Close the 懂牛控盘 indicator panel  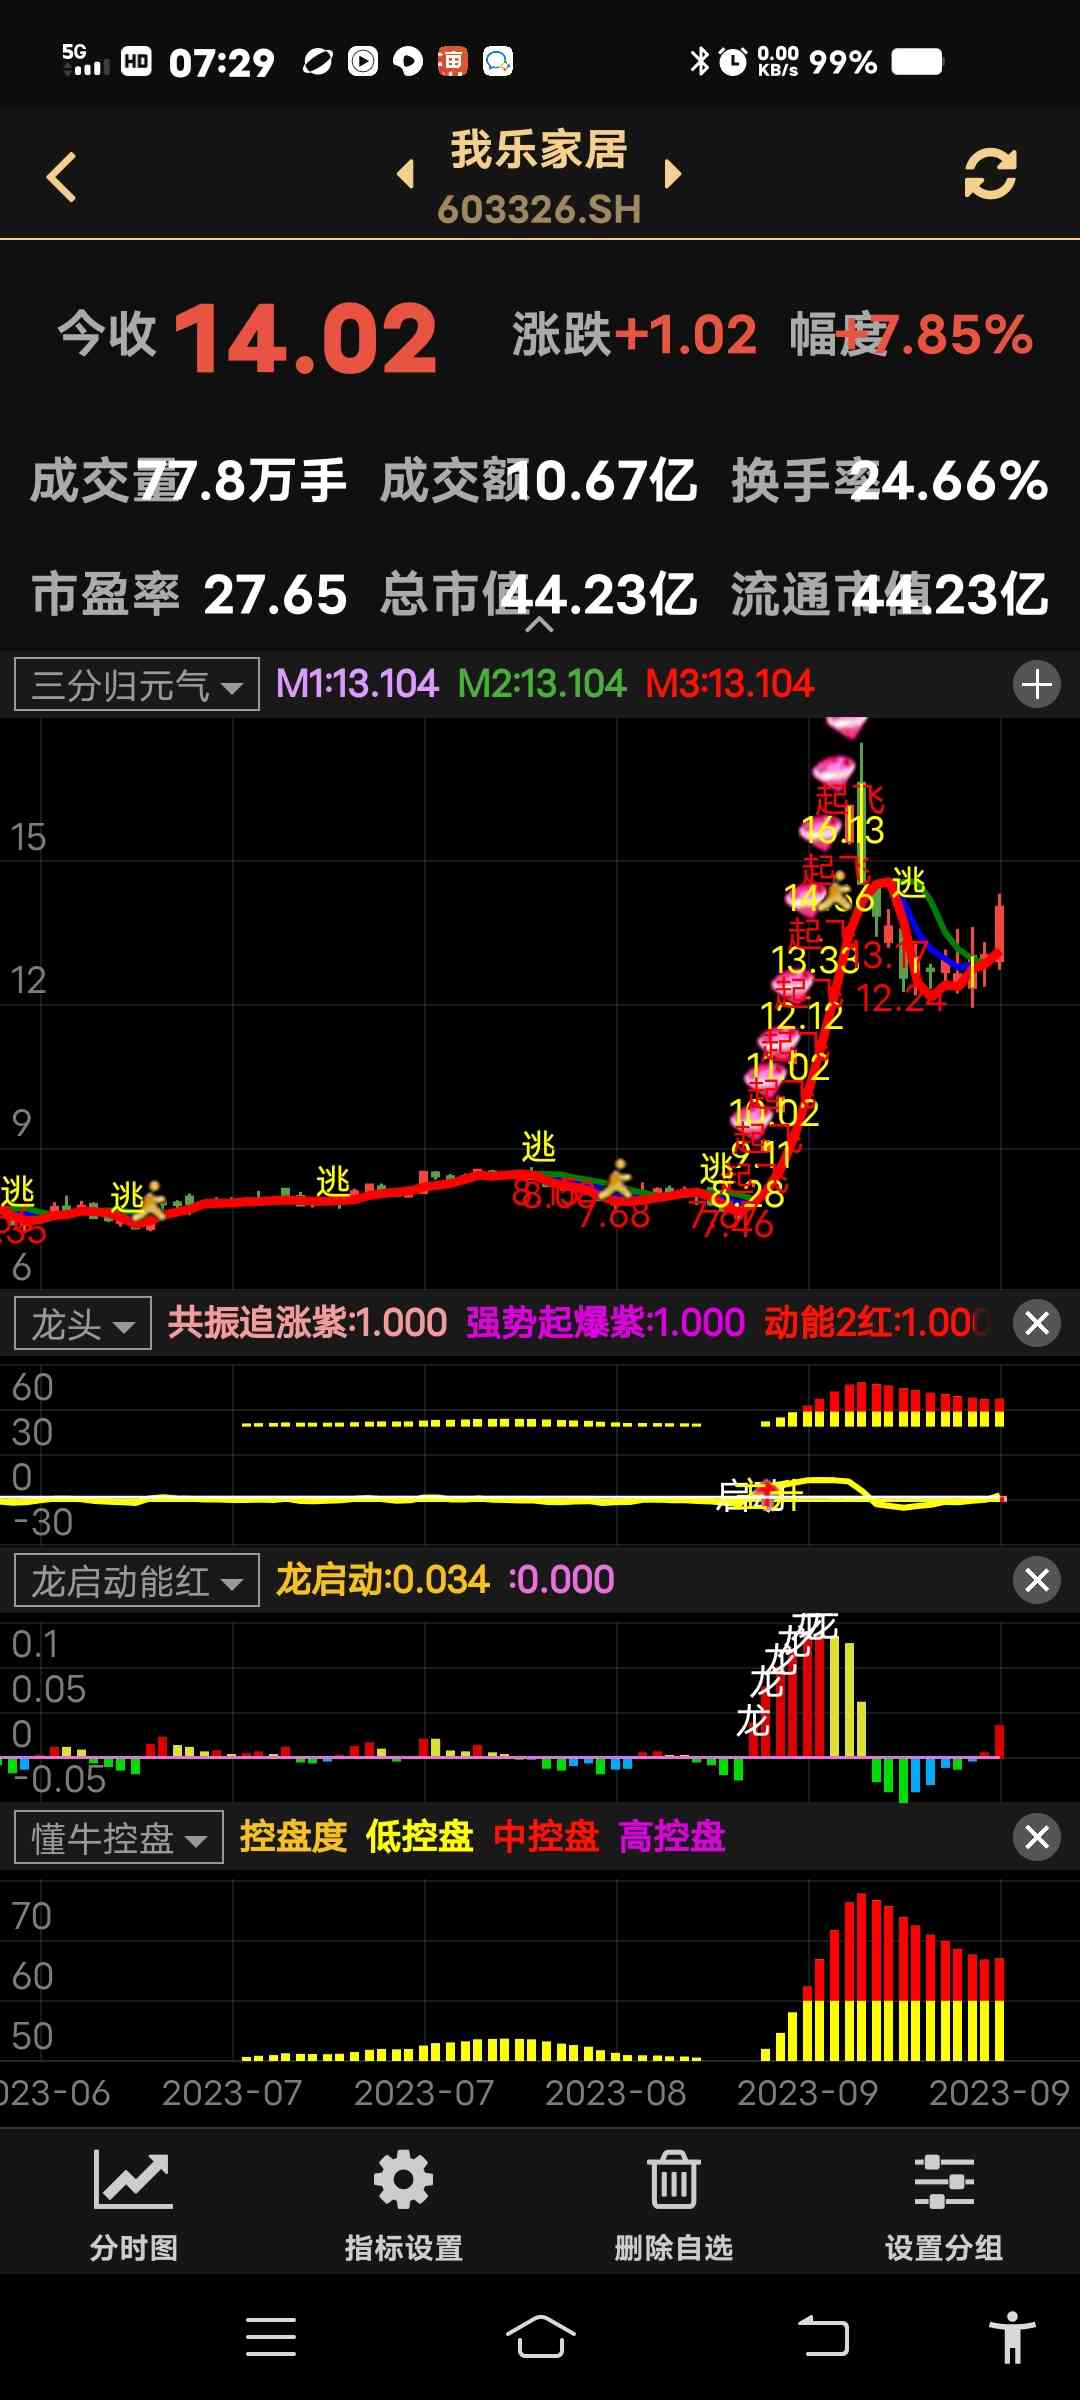[x=1037, y=1837]
